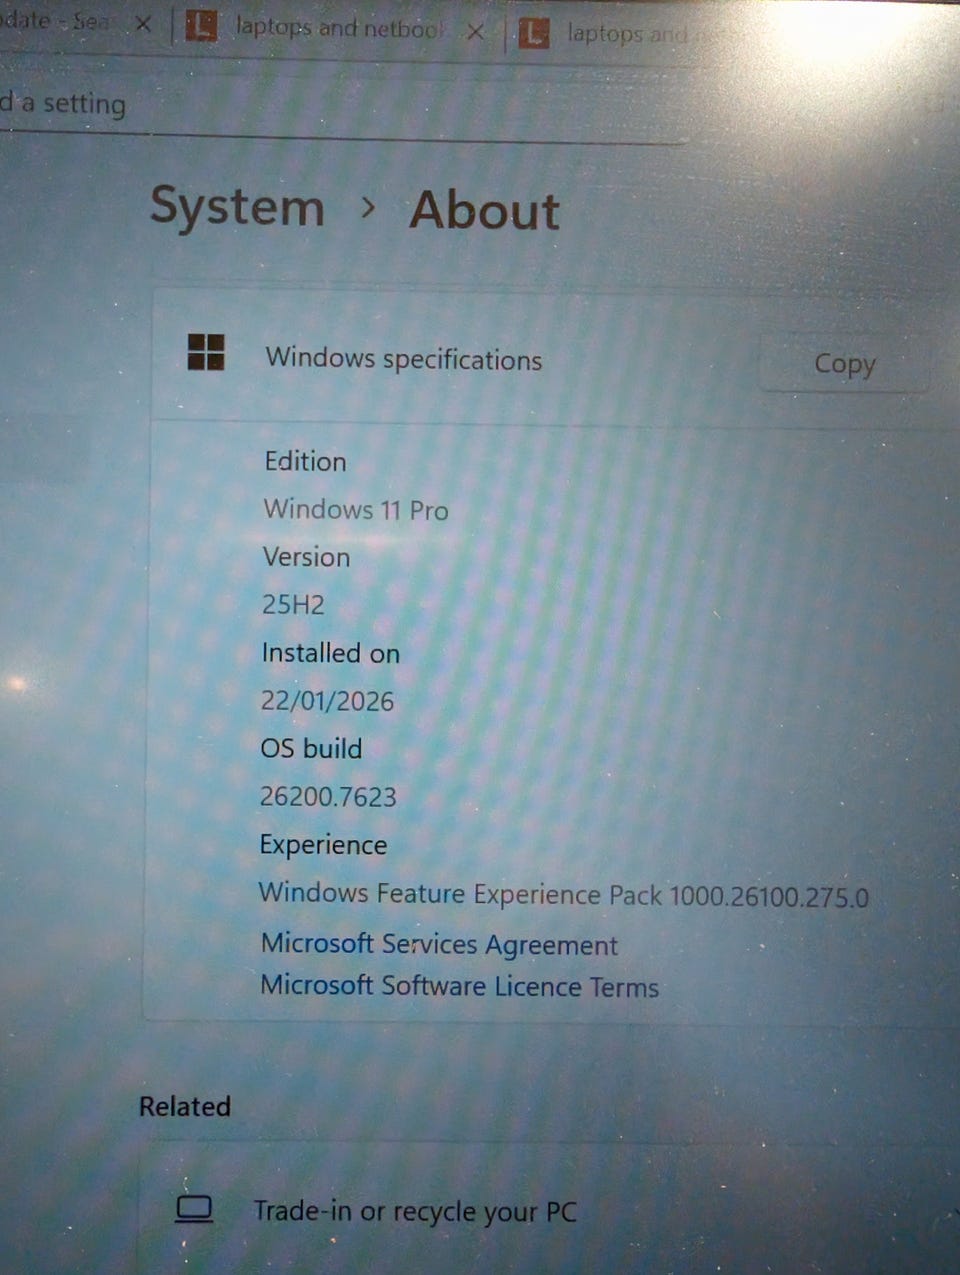The width and height of the screenshot is (960, 1275).
Task: Click the Installed on label
Action: [x=330, y=653]
